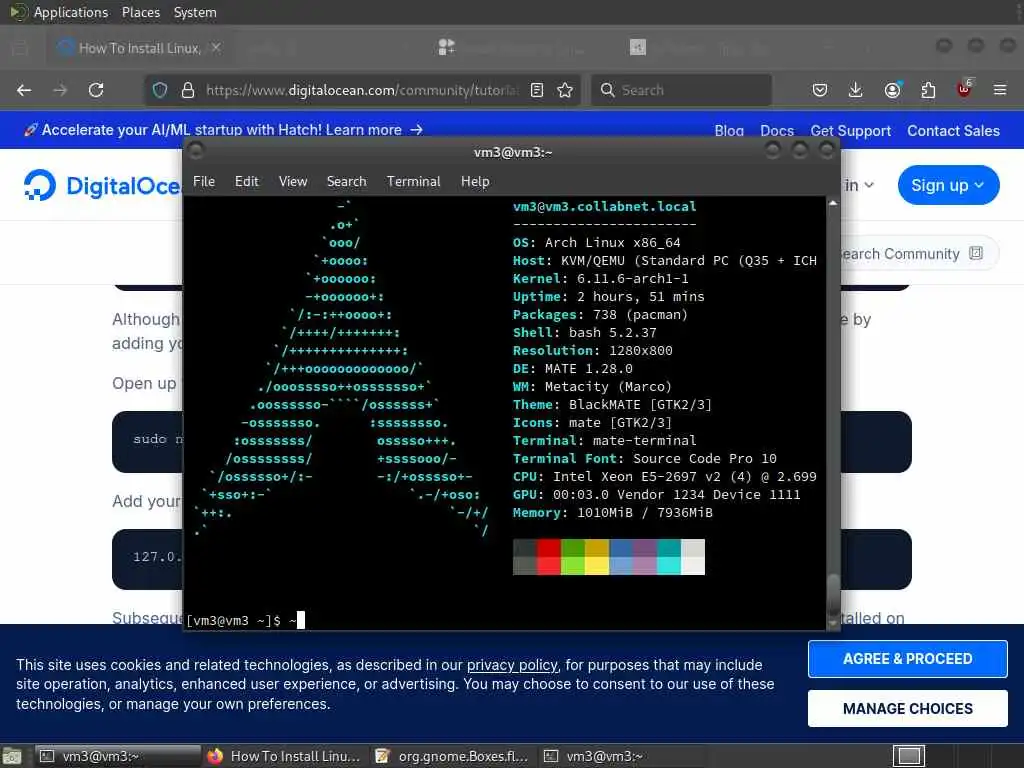Click the "Memory: 1010MiB / 7936MiB" line
This screenshot has width=1024, height=768.
613,513
